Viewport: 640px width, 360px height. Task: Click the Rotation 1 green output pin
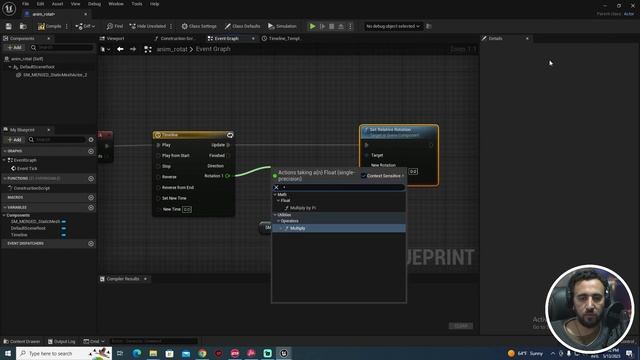tap(228, 176)
